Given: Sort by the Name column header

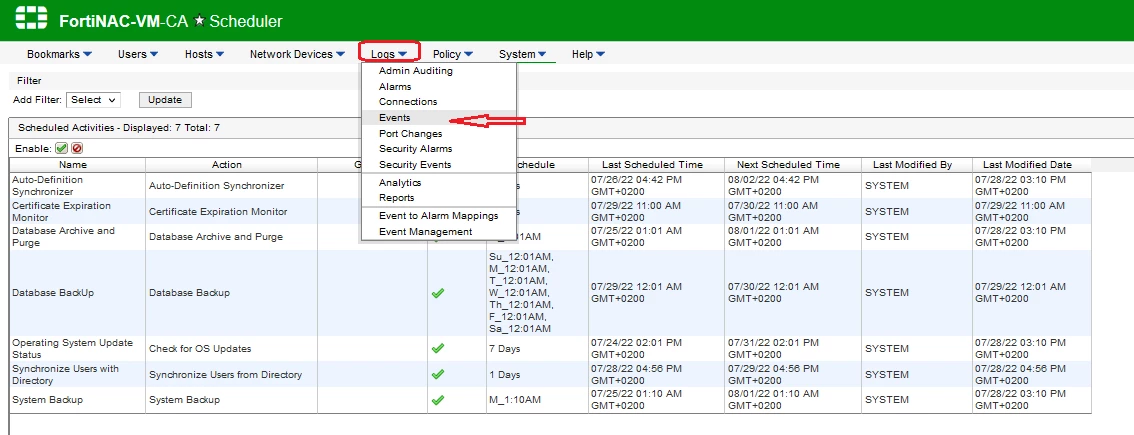Looking at the screenshot, I should coord(77,165).
